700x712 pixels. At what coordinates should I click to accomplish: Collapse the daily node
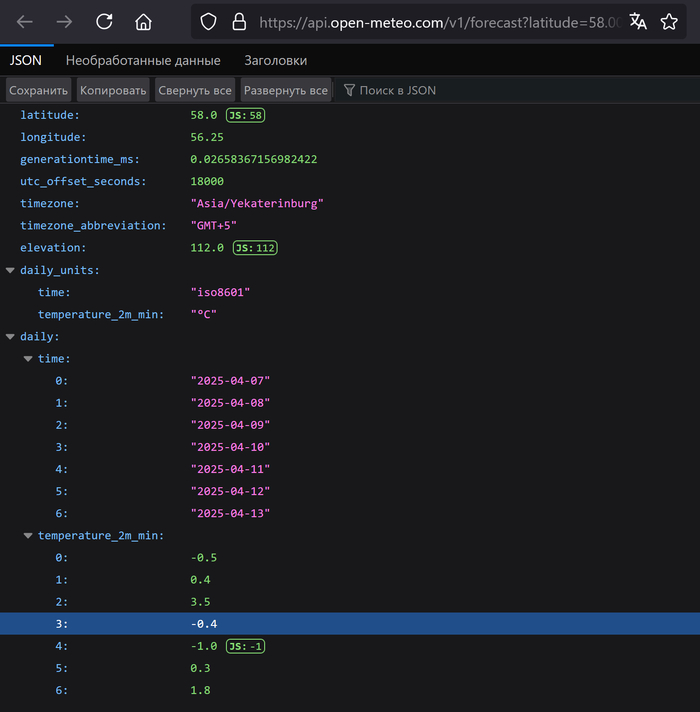[x=10, y=337]
